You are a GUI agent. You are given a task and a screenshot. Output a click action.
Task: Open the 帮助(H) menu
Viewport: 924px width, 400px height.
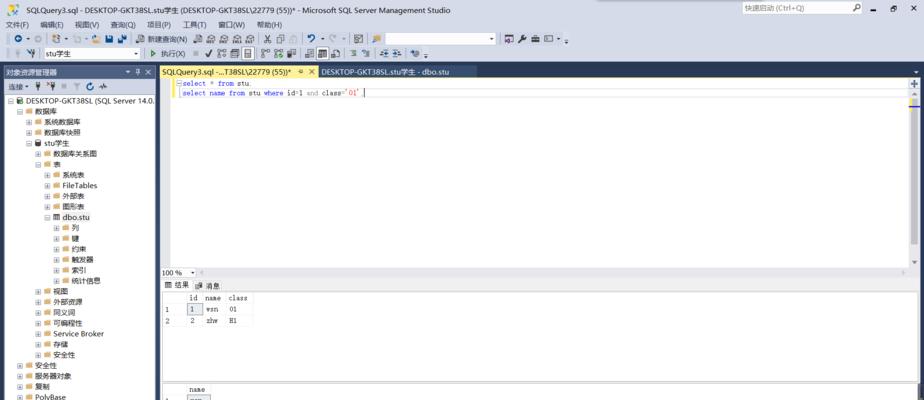click(269, 25)
